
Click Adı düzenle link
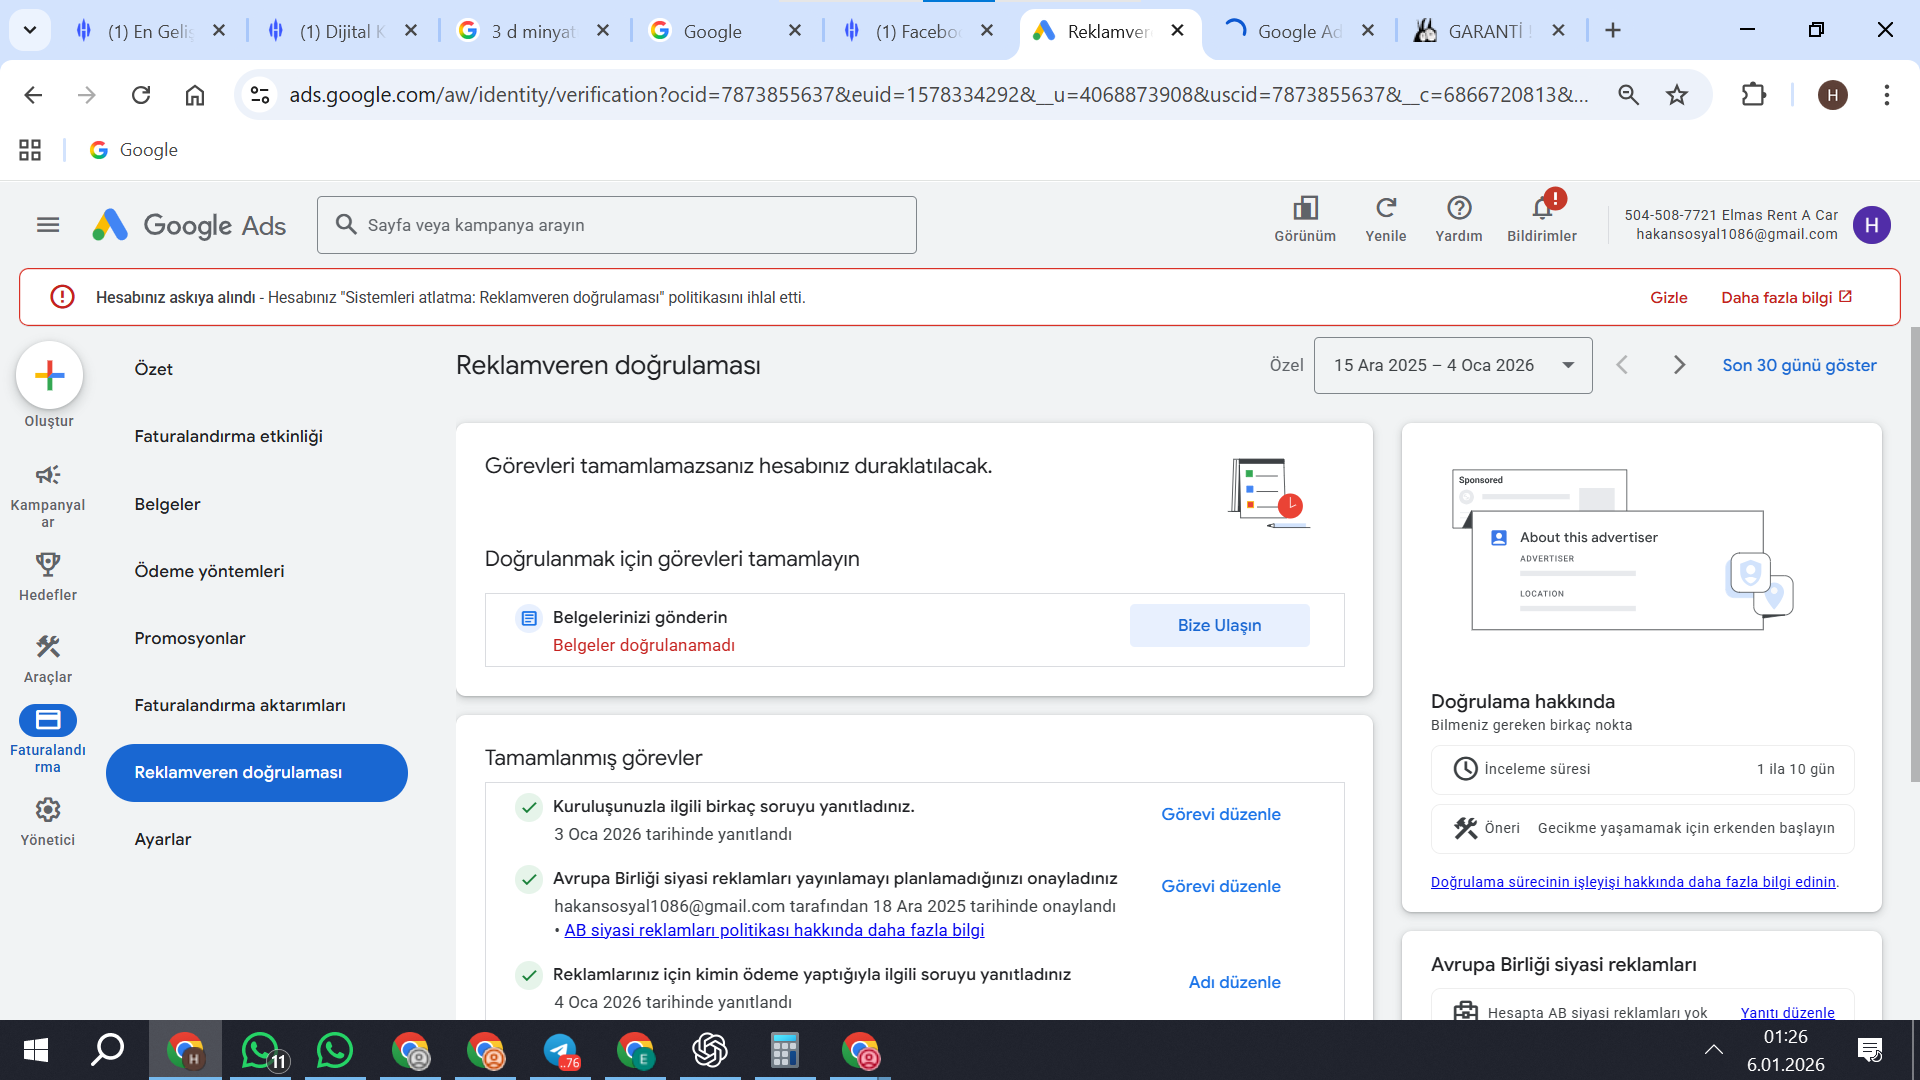(1235, 983)
